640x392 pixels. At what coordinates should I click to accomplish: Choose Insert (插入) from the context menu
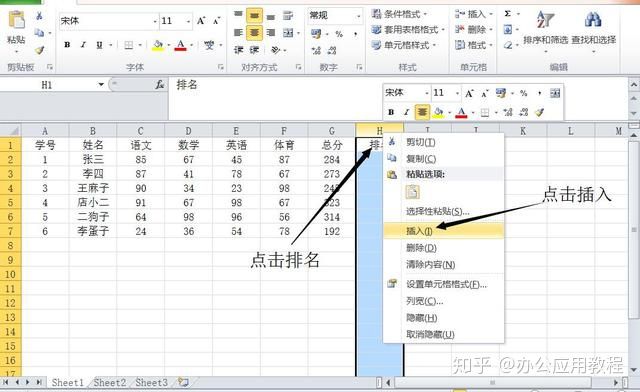(444, 231)
